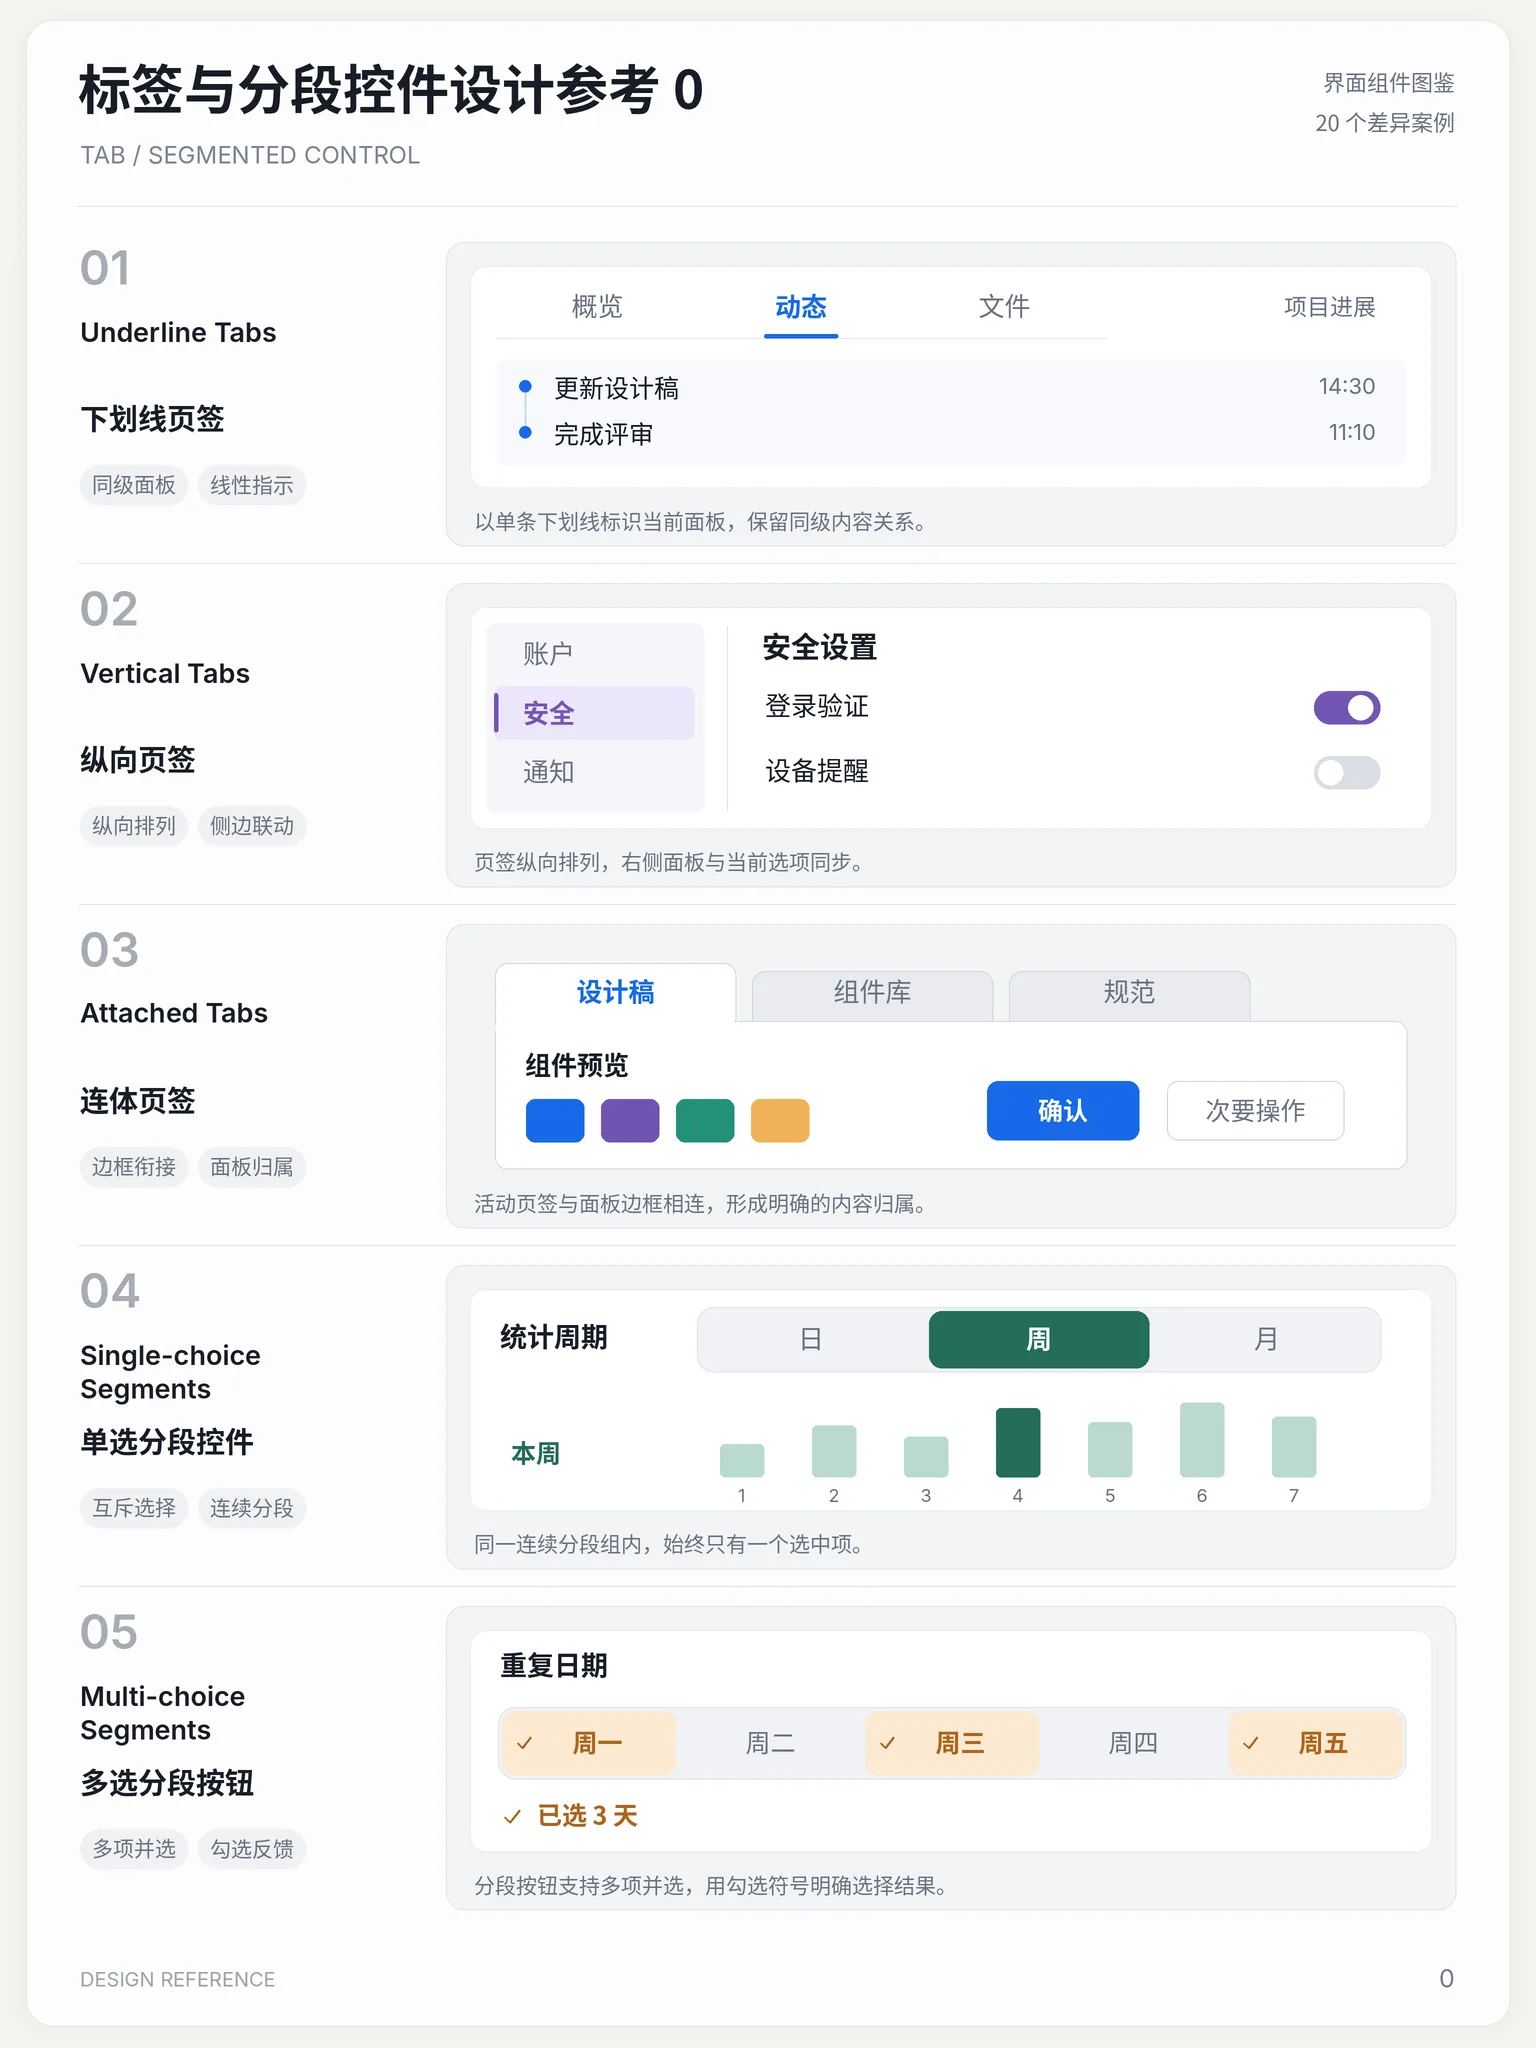This screenshot has width=1536, height=2048.
Task: Click the 线性指示 tag
Action: (252, 486)
